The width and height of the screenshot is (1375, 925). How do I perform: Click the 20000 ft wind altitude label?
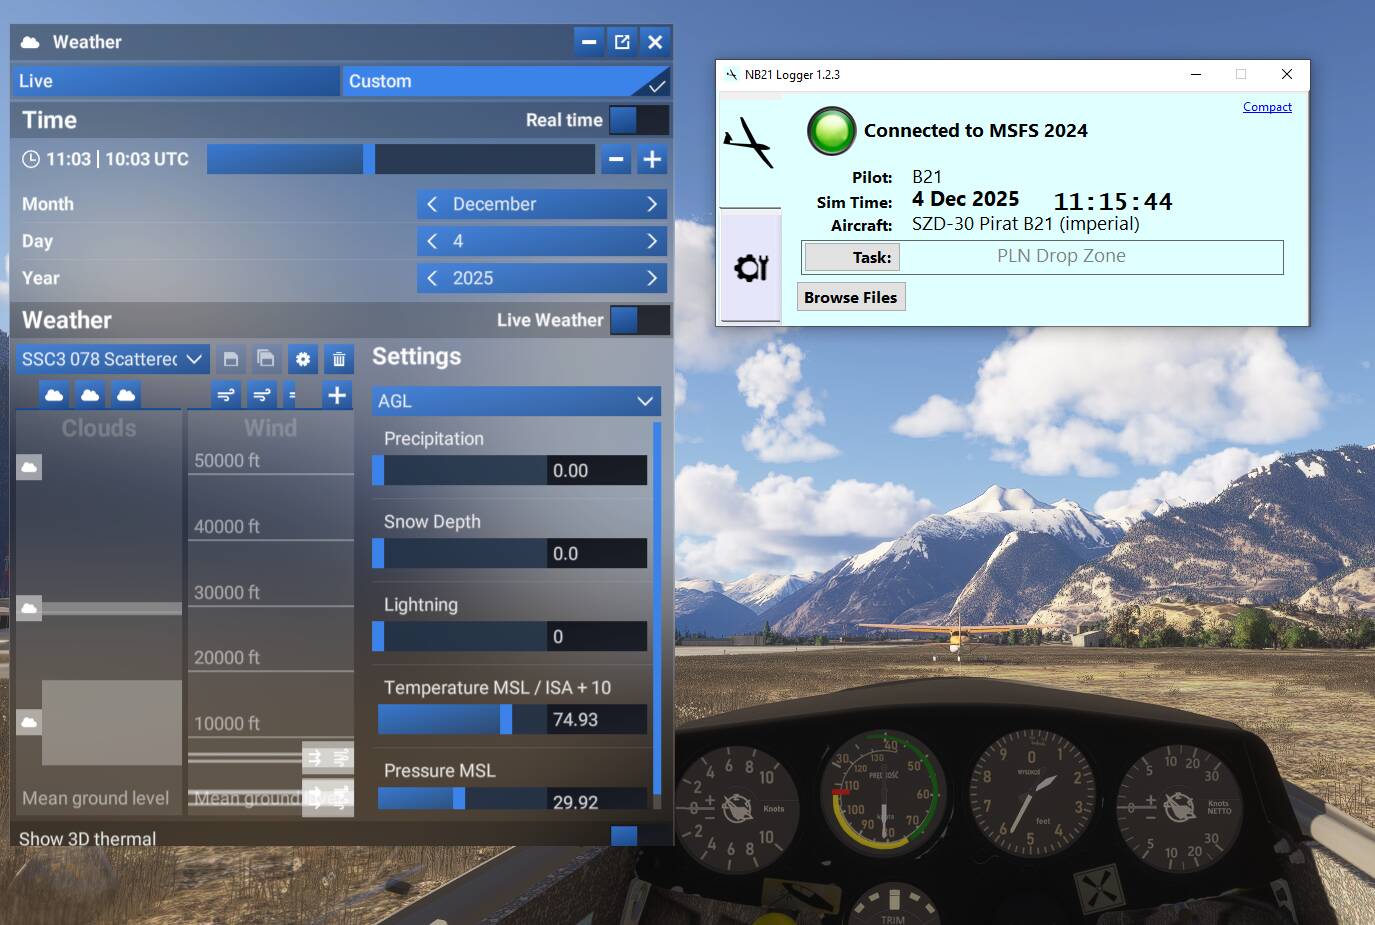pos(227,657)
